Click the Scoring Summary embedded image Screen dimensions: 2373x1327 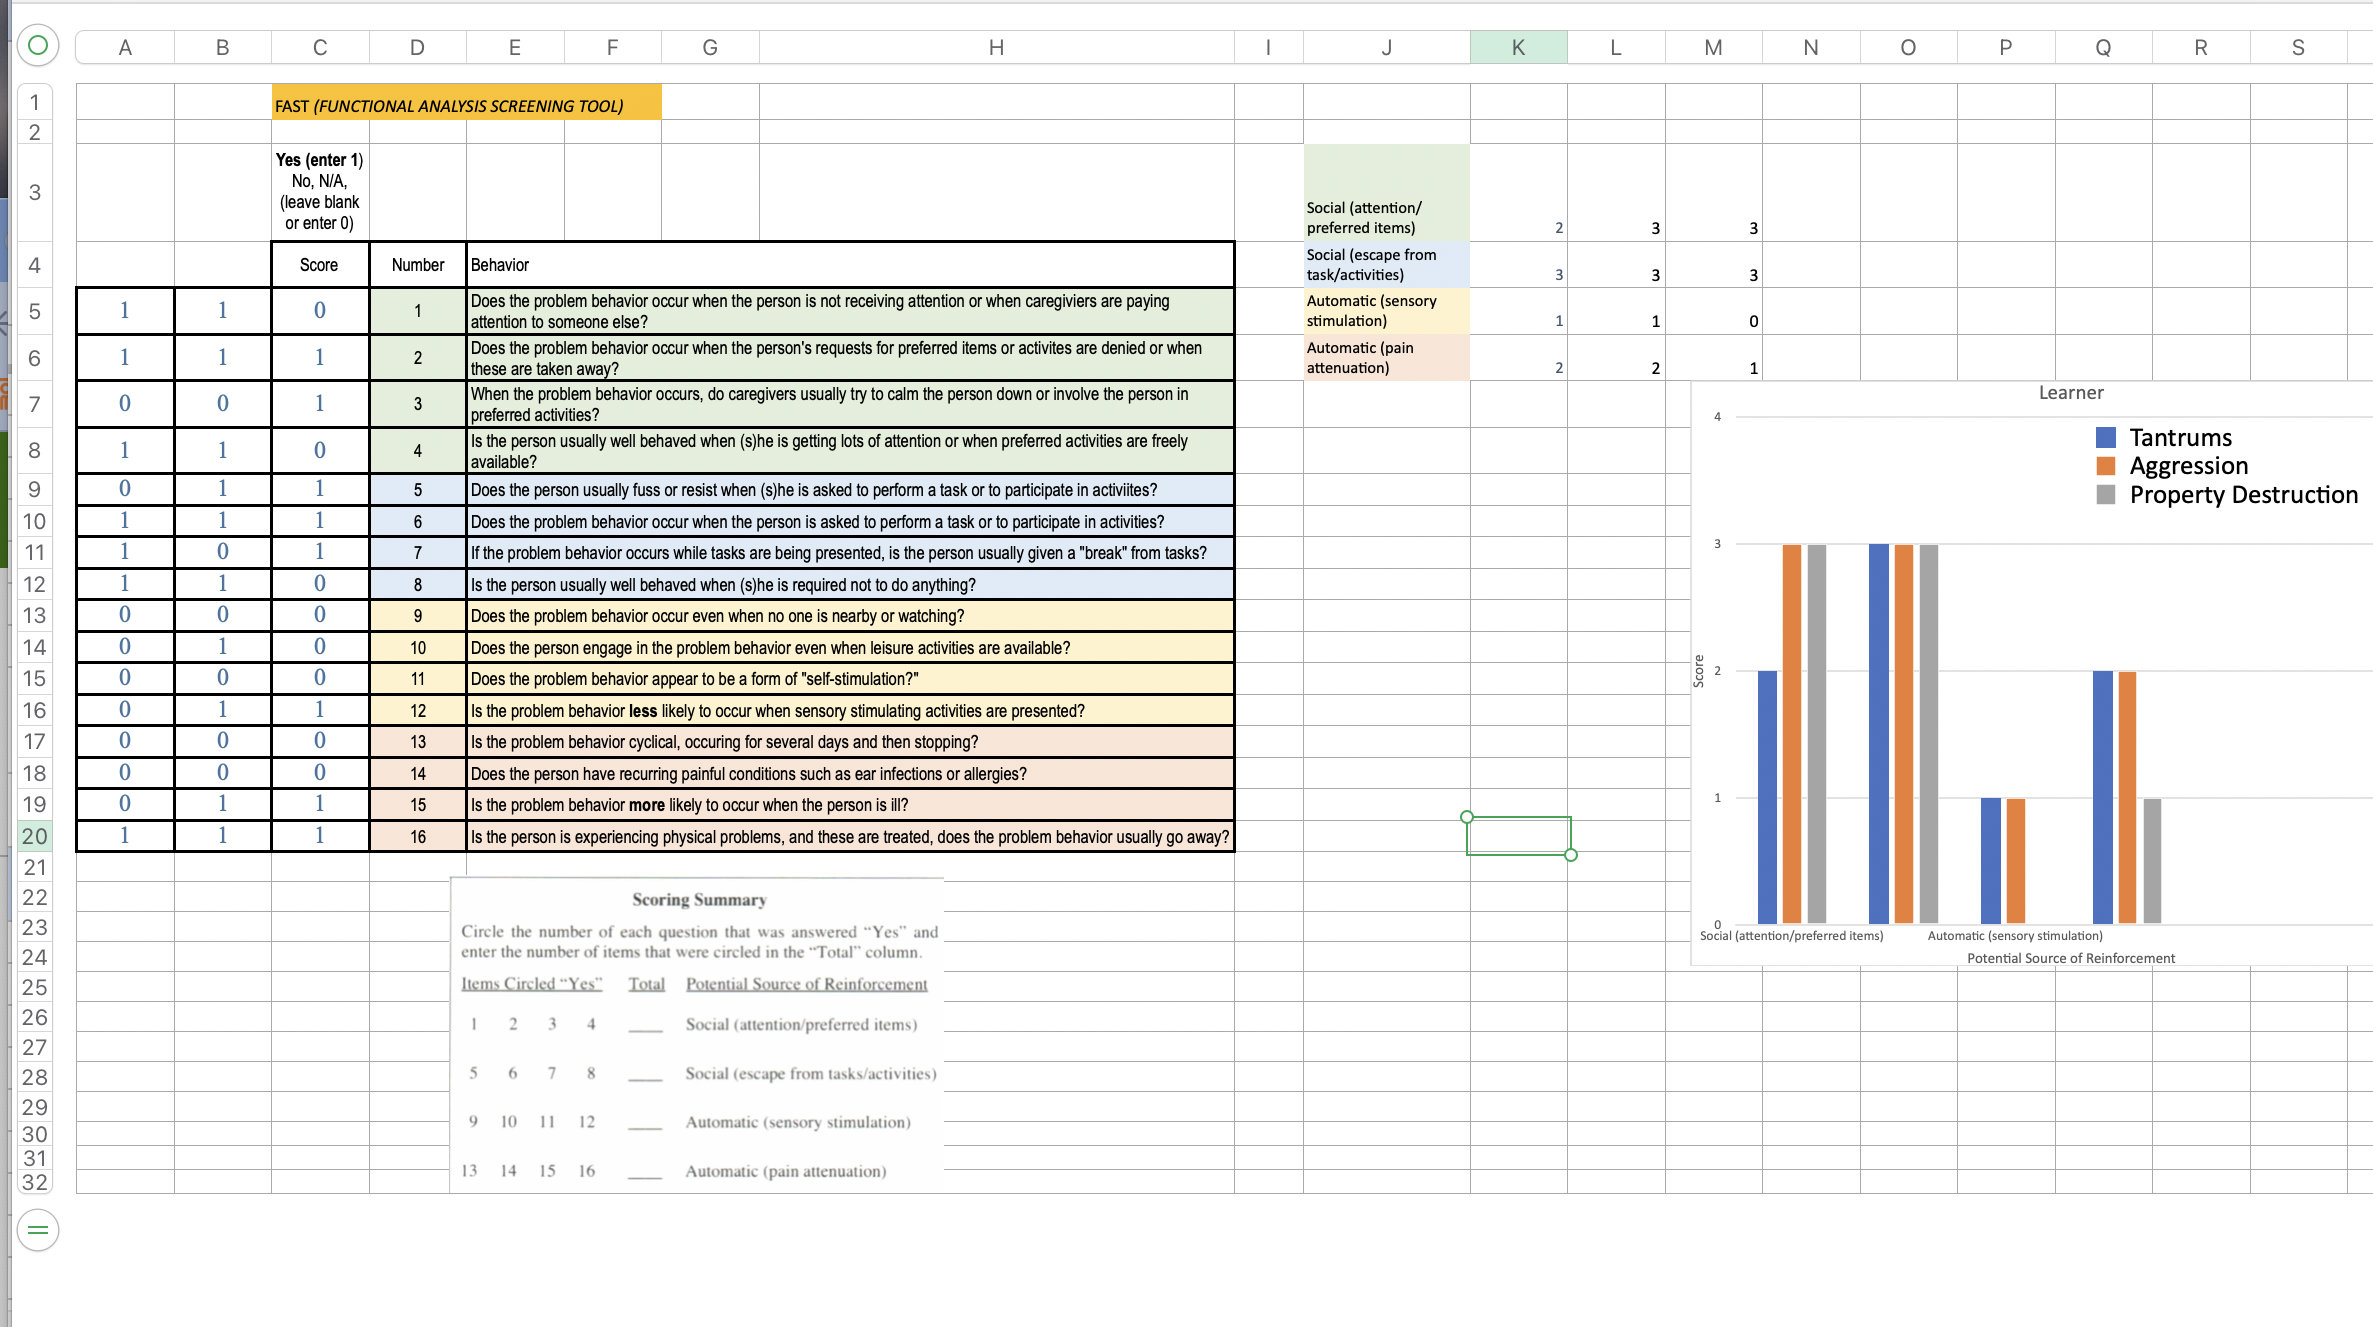point(697,1030)
